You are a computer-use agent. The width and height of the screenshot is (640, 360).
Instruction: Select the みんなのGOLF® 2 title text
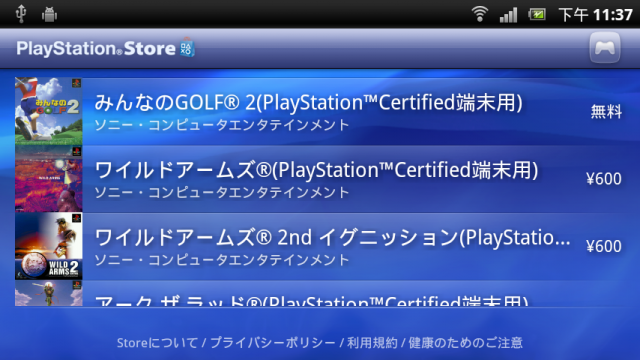point(308,102)
